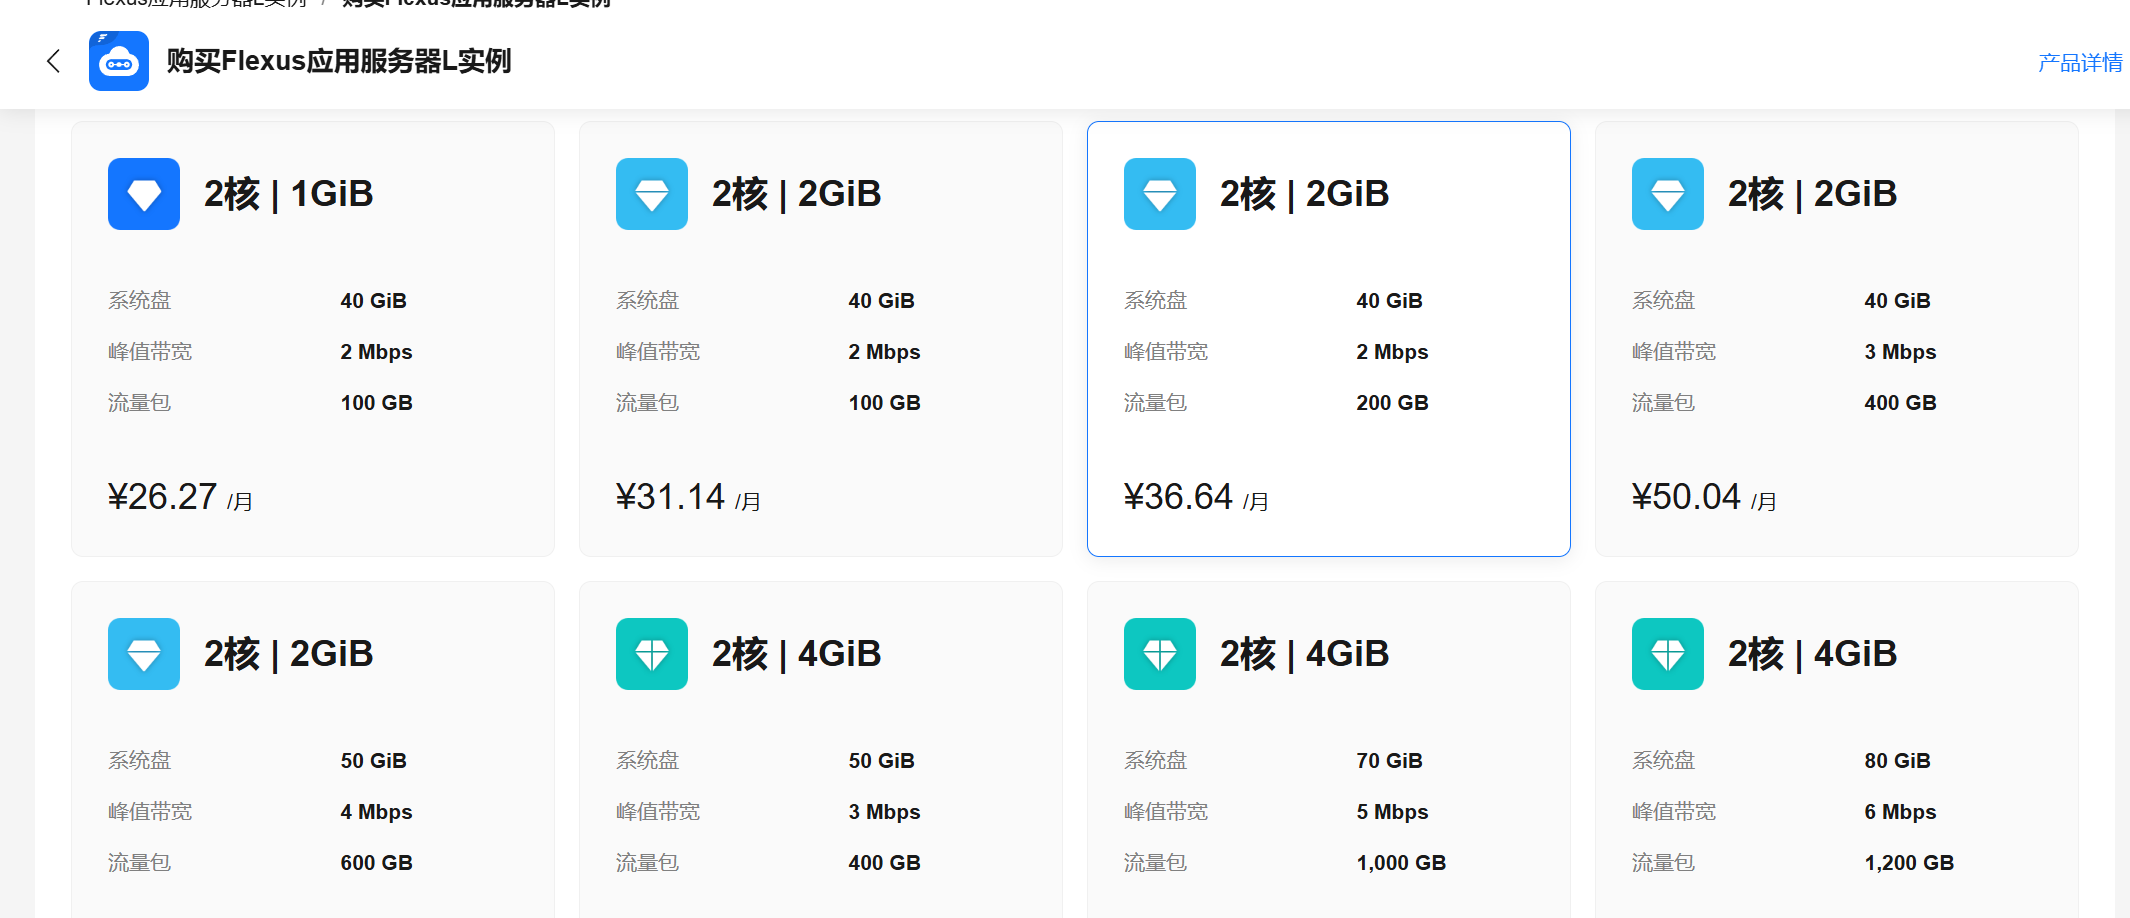Click the 40 GiB value on the ¥36.64 card
The width and height of the screenshot is (2130, 918).
[1389, 301]
